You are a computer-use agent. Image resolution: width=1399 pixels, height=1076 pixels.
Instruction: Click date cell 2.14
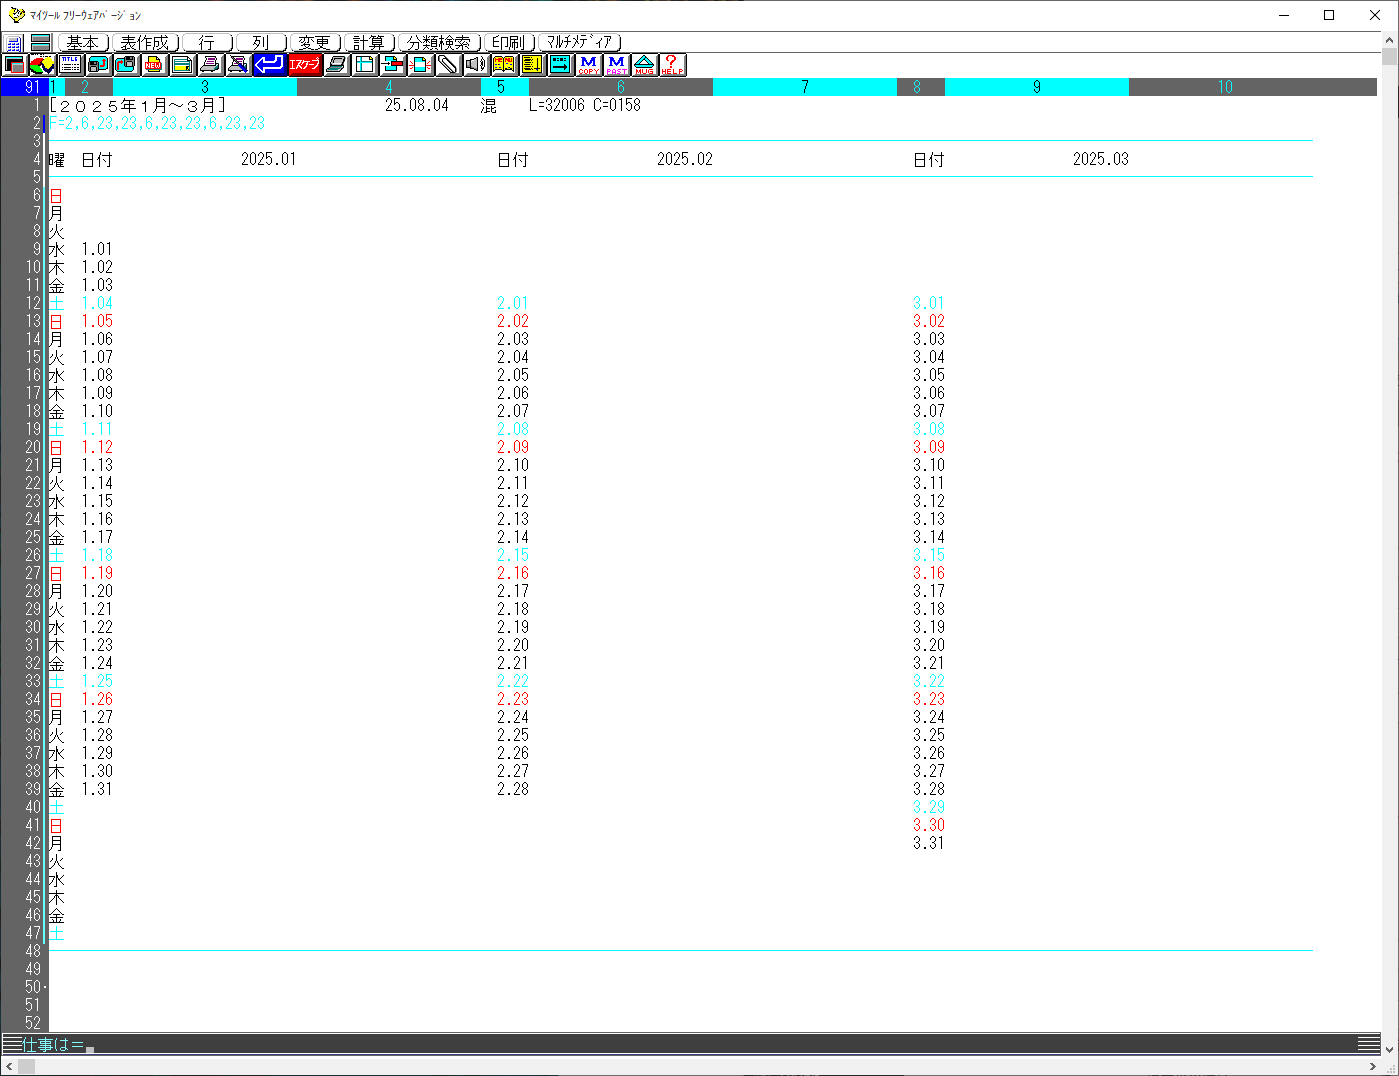pos(514,537)
